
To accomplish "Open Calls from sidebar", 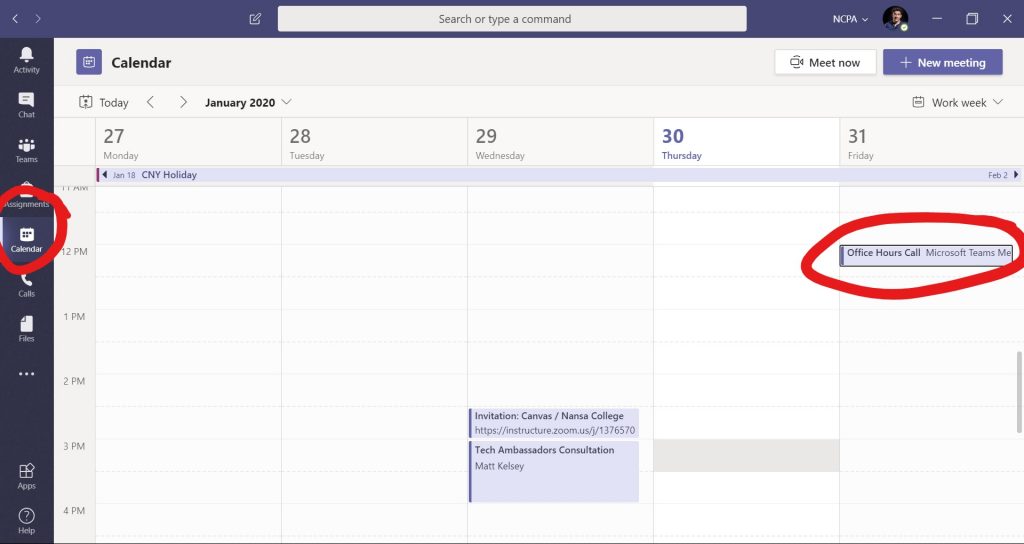I will (27, 284).
